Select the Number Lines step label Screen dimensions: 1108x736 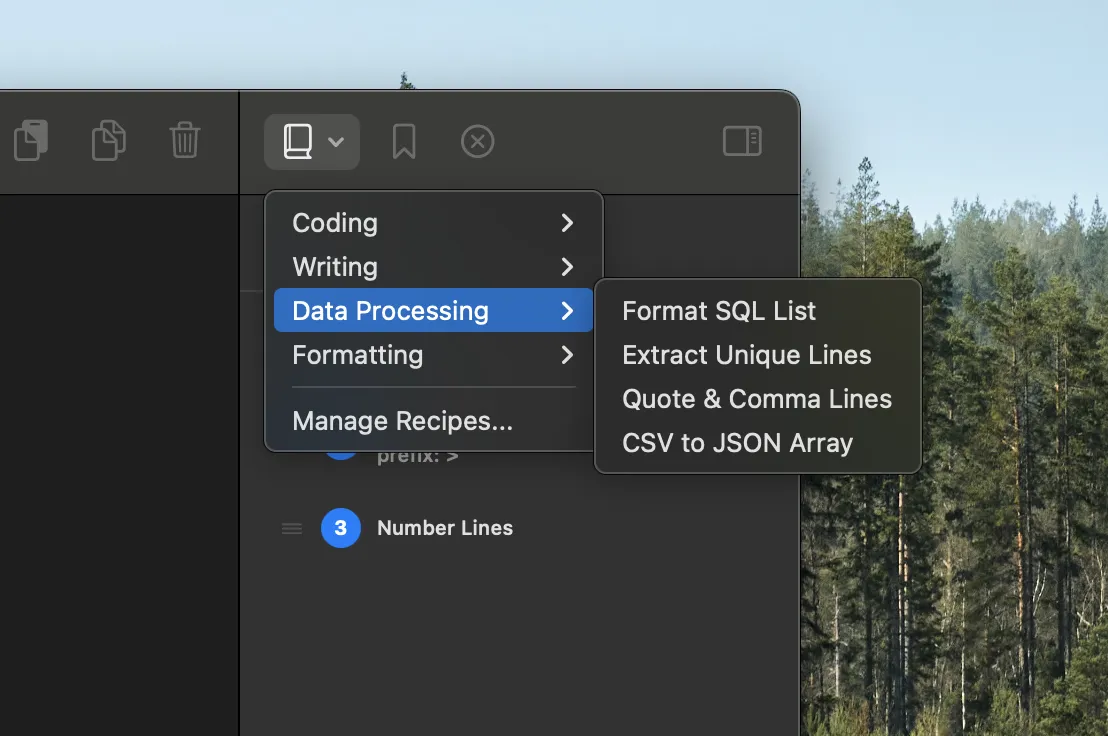pos(445,528)
